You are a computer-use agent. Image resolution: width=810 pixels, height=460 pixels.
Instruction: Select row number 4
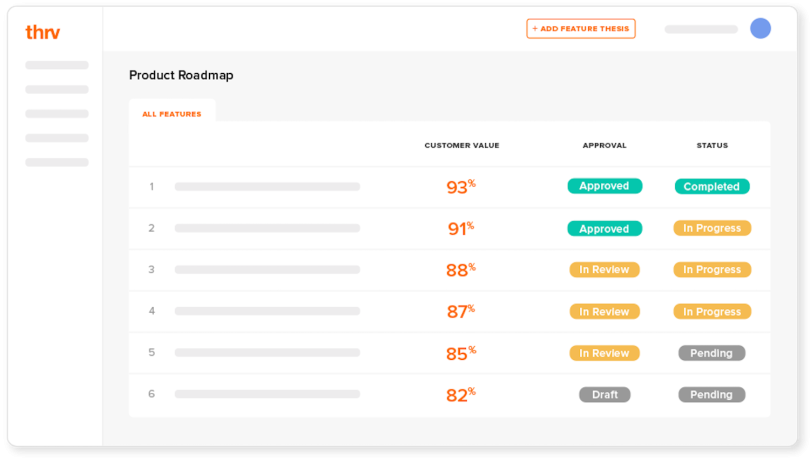pyautogui.click(x=152, y=311)
